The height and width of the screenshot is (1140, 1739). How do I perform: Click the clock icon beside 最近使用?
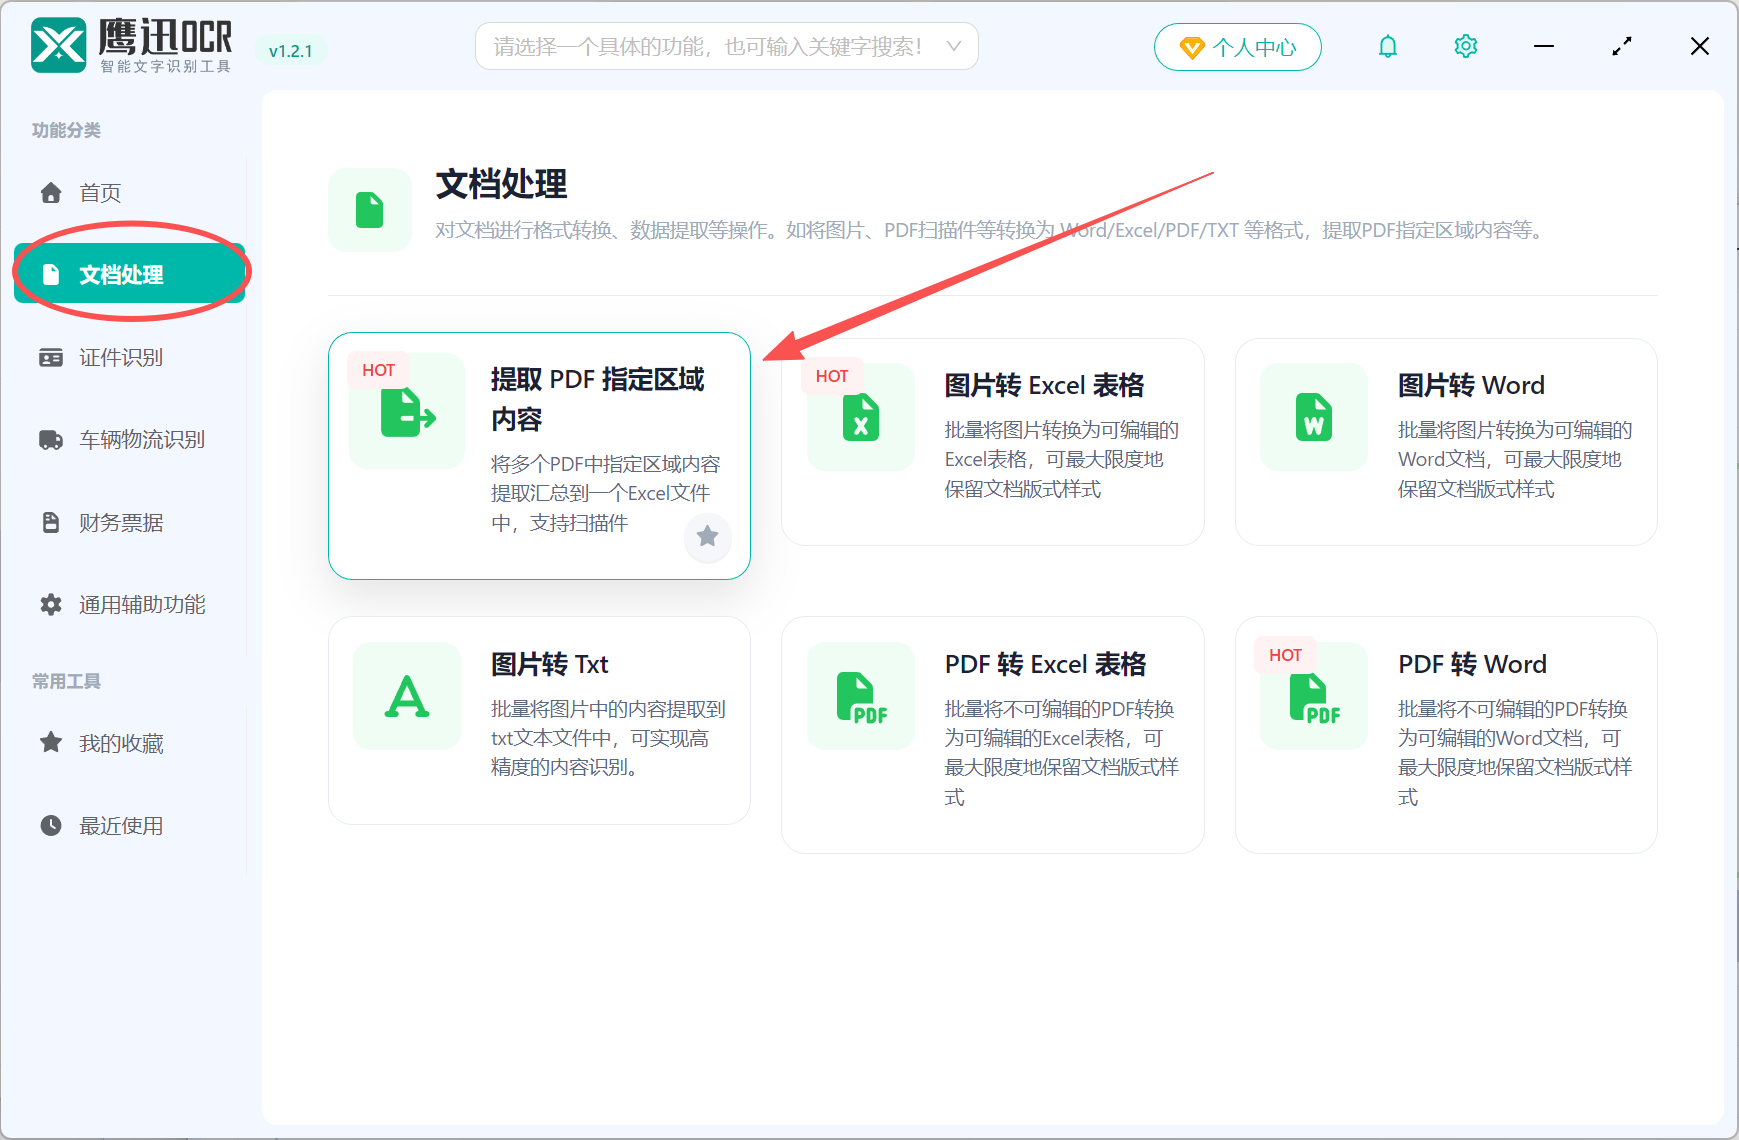(x=51, y=826)
